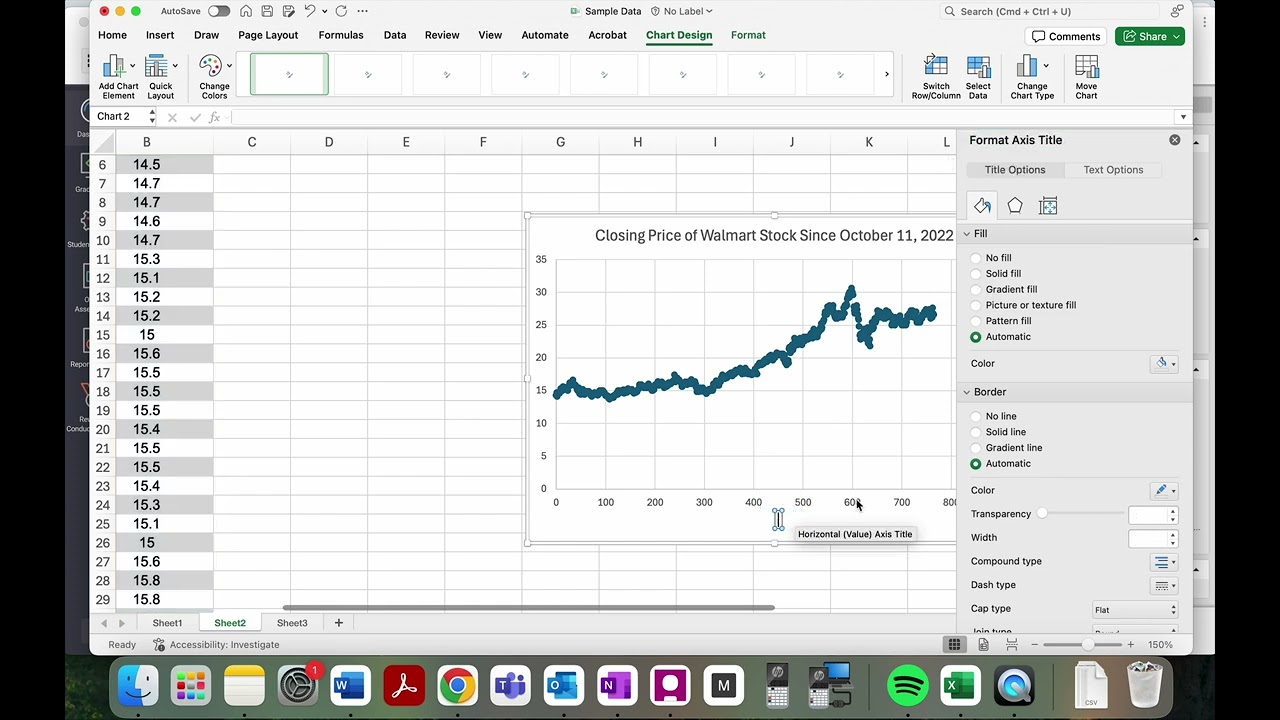The image size is (1280, 720).
Task: Switch to the Format ribbon tab
Action: (x=748, y=35)
